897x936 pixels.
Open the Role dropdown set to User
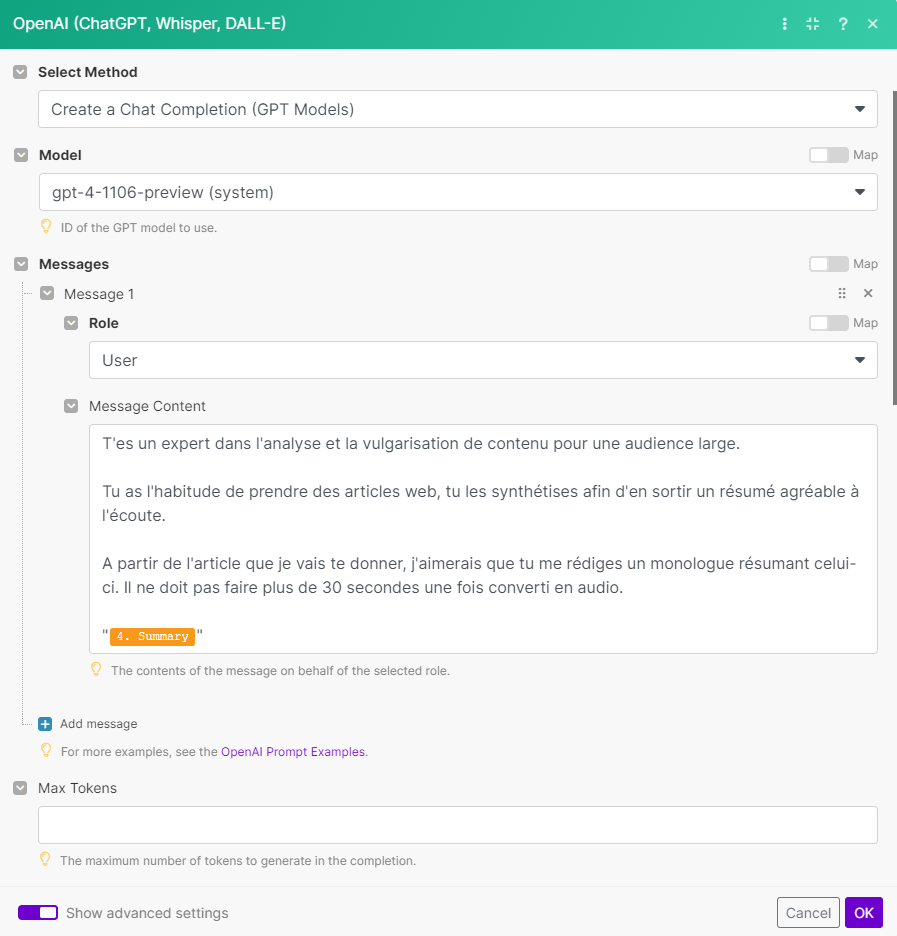[483, 360]
